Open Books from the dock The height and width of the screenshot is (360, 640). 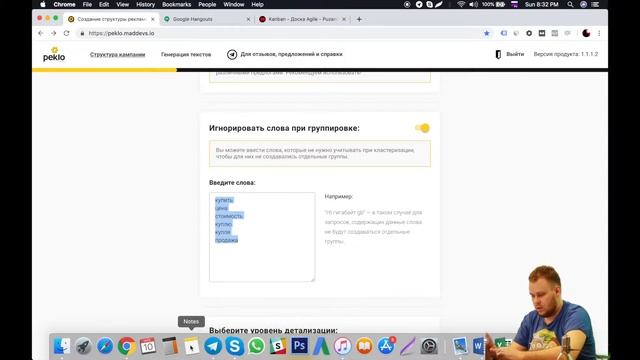point(364,346)
